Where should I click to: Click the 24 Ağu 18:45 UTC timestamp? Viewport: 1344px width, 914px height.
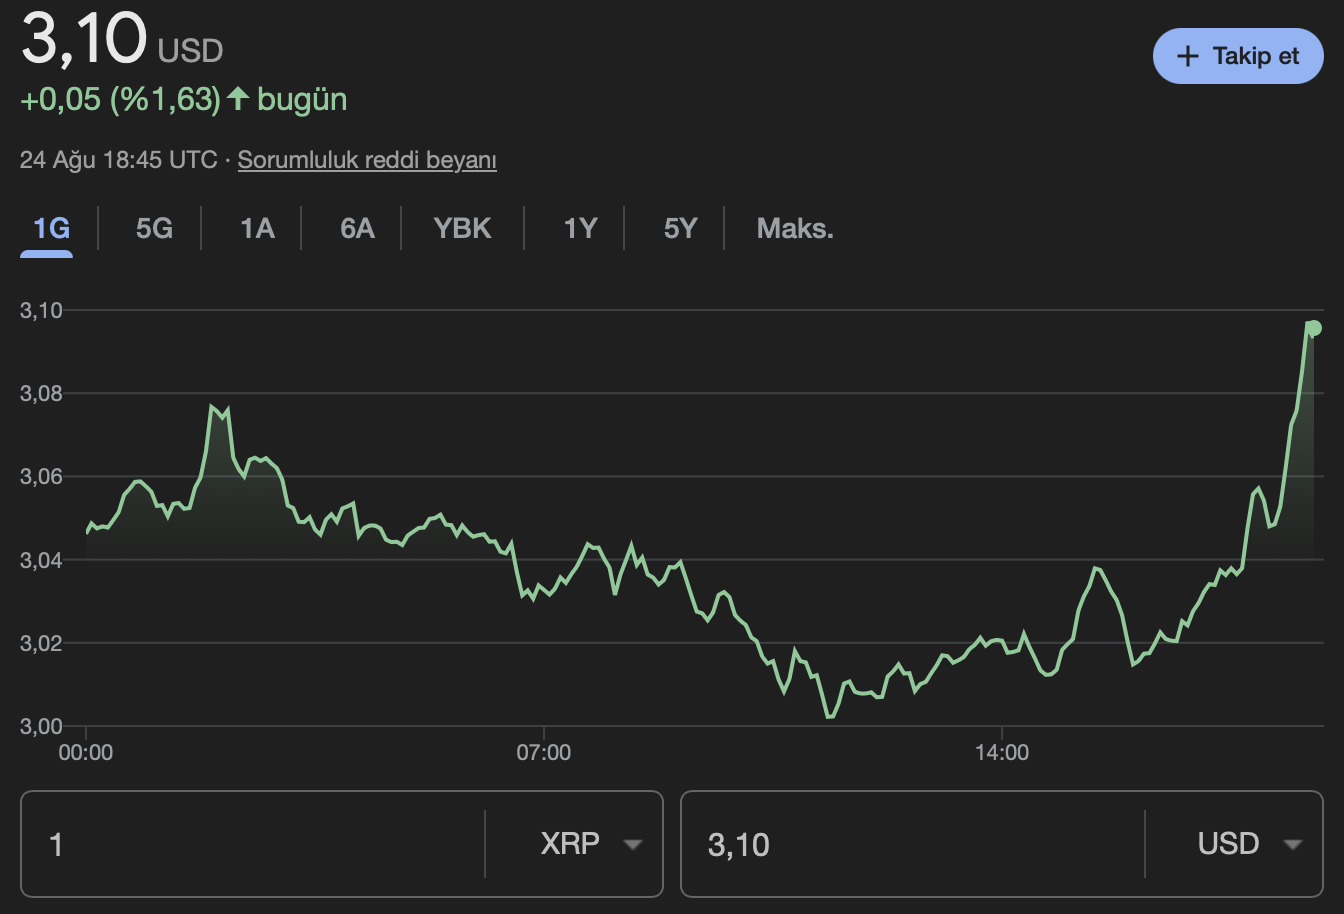tap(118, 160)
